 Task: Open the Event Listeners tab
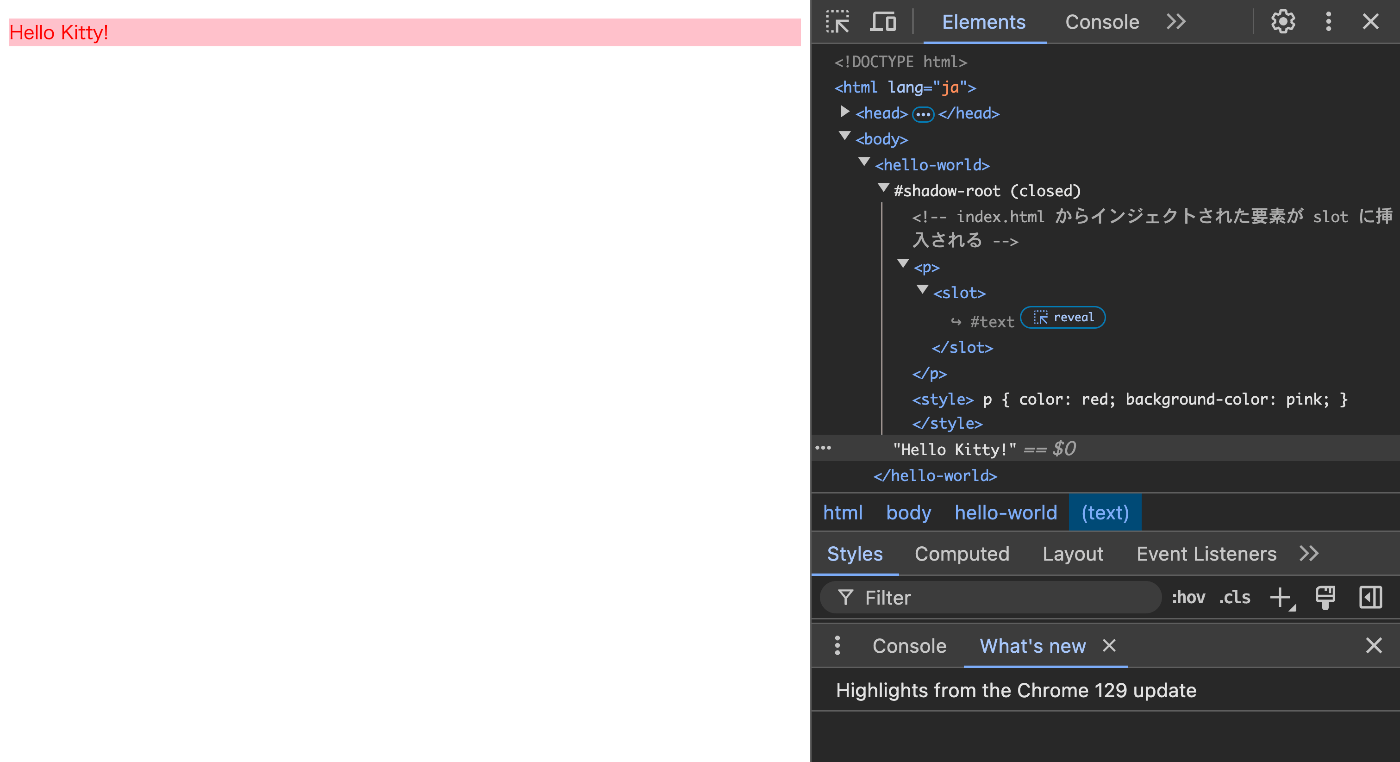1206,554
